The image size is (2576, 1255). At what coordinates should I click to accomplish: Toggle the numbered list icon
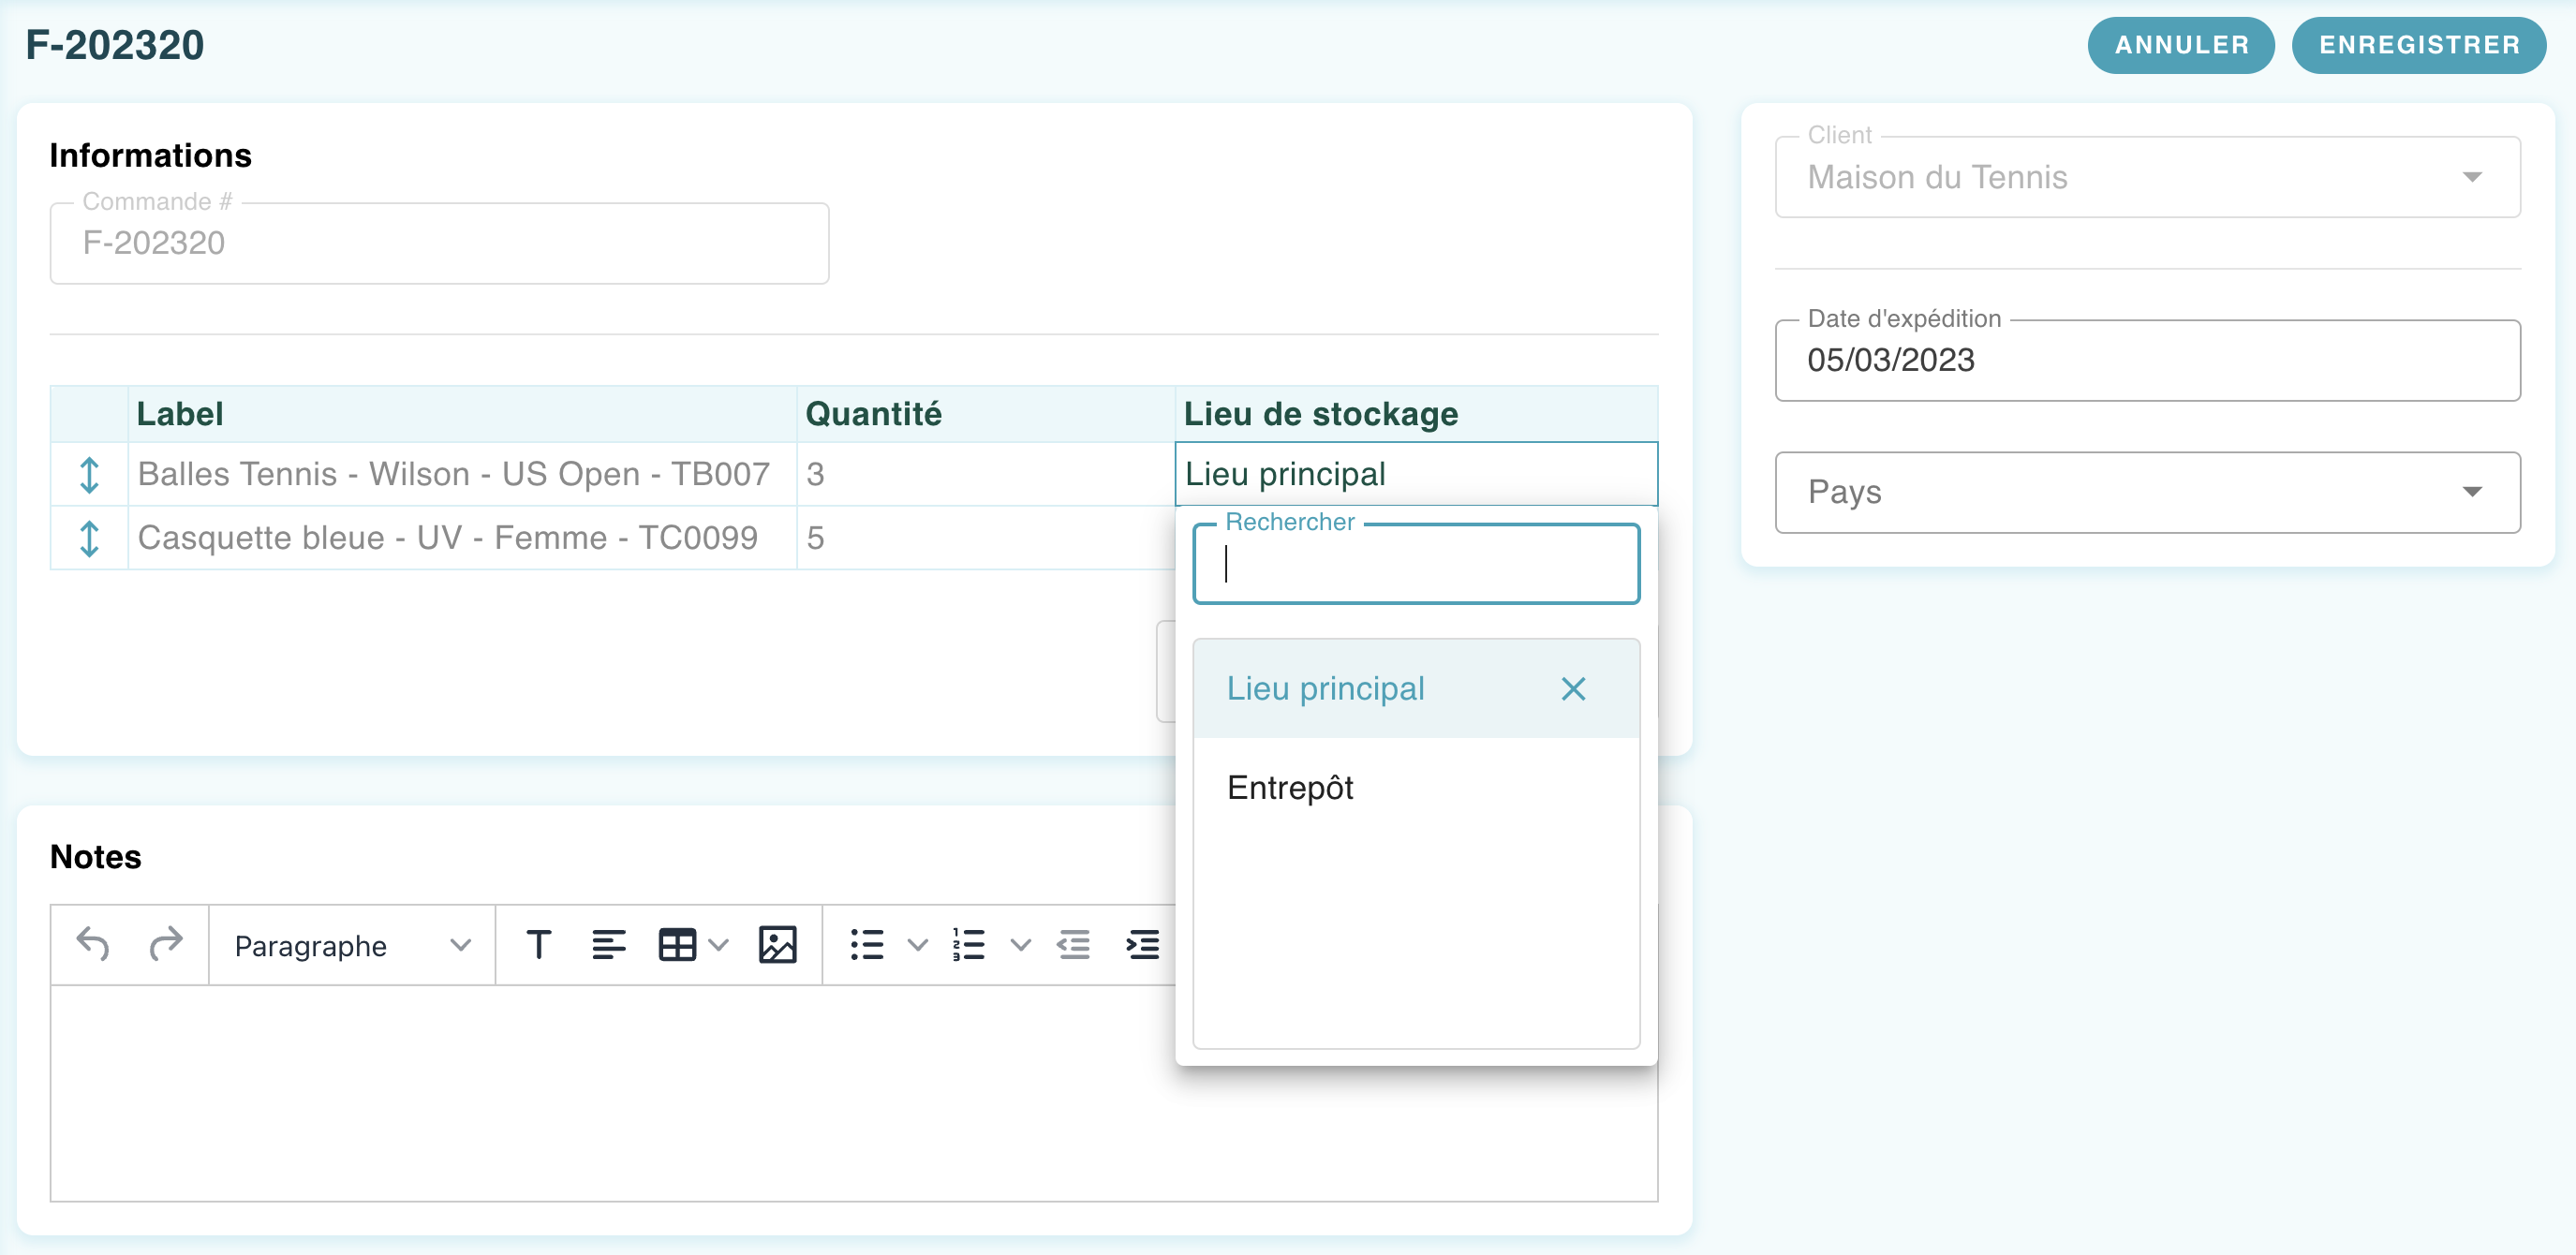(968, 944)
